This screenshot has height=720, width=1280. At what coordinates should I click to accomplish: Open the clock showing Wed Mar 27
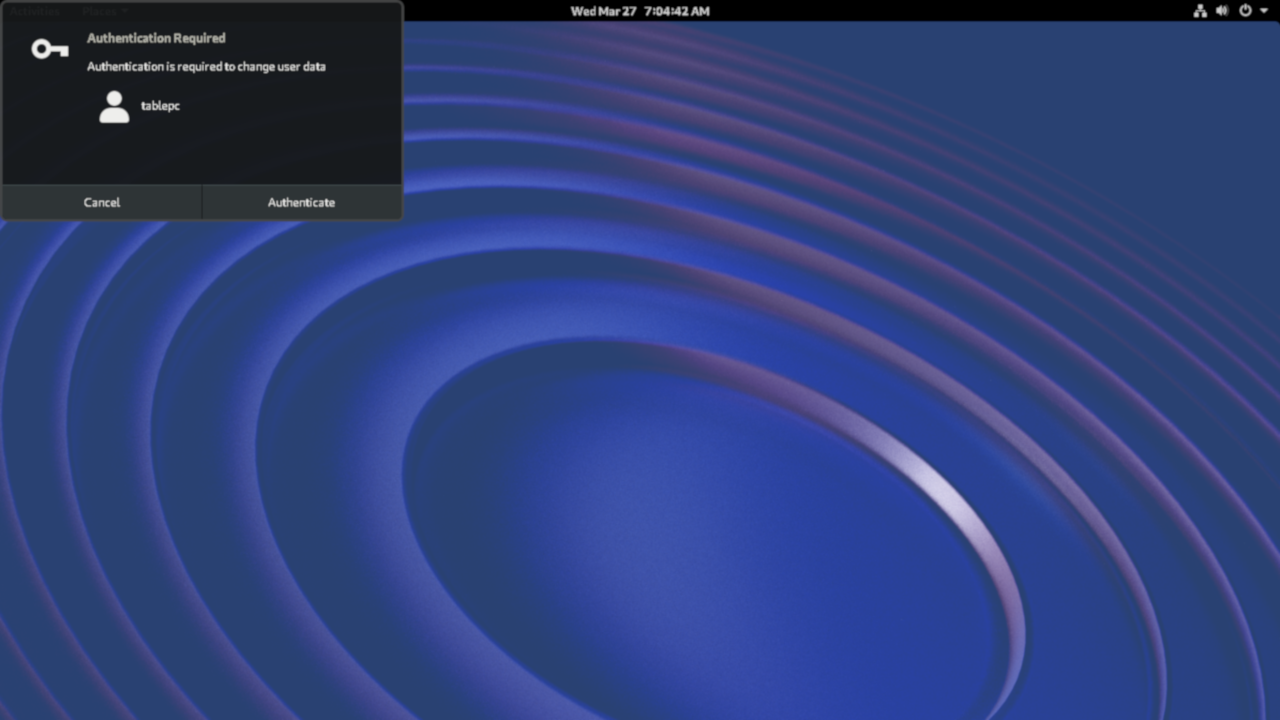pos(640,11)
